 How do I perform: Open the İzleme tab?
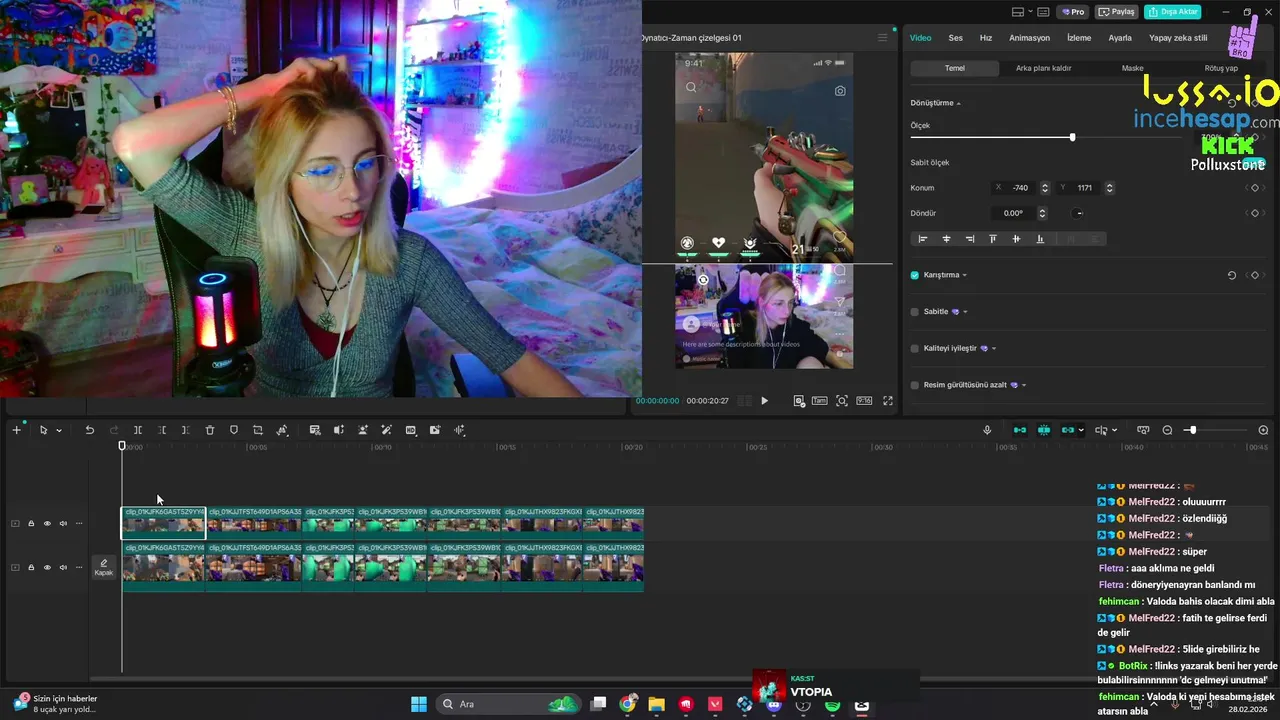1079,38
